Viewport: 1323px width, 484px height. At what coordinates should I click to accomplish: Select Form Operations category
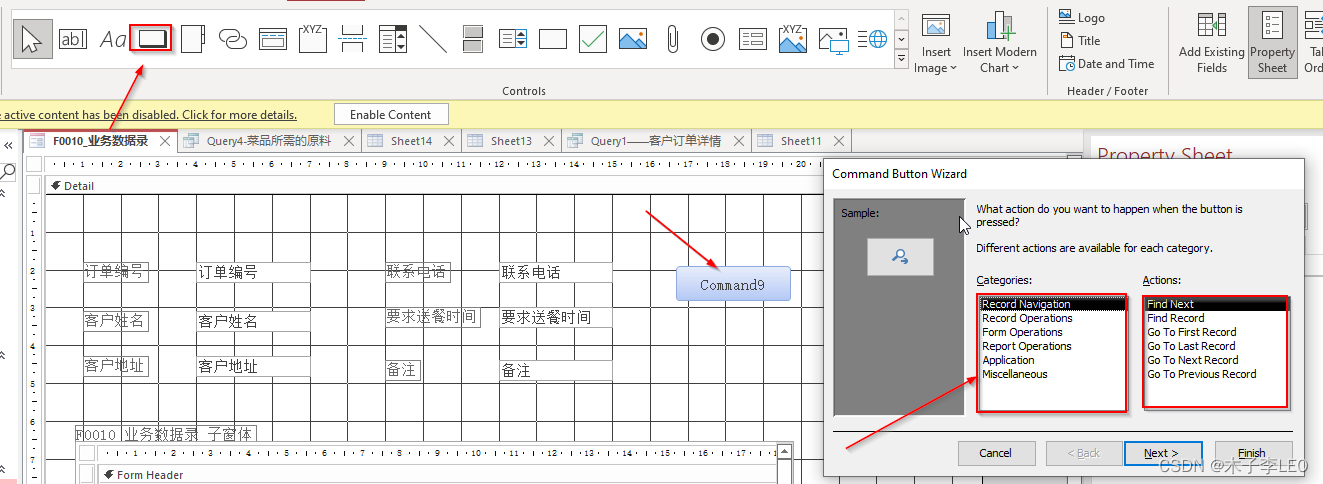click(x=1052, y=332)
